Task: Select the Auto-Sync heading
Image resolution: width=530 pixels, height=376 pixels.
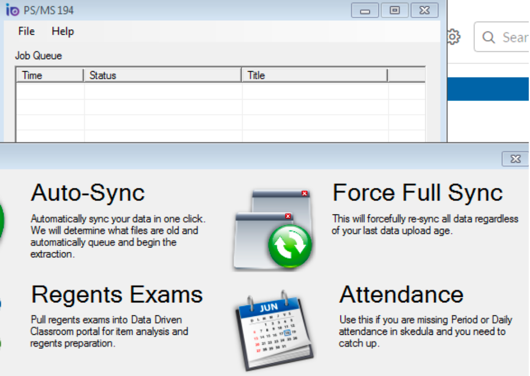Action: tap(88, 193)
